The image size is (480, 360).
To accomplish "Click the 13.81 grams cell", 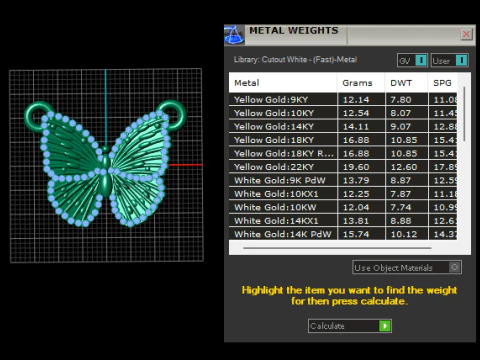I will [x=361, y=221].
